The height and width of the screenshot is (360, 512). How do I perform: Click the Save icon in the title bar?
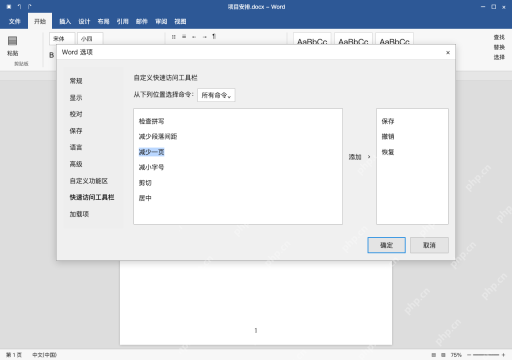pyautogui.click(x=9, y=7)
